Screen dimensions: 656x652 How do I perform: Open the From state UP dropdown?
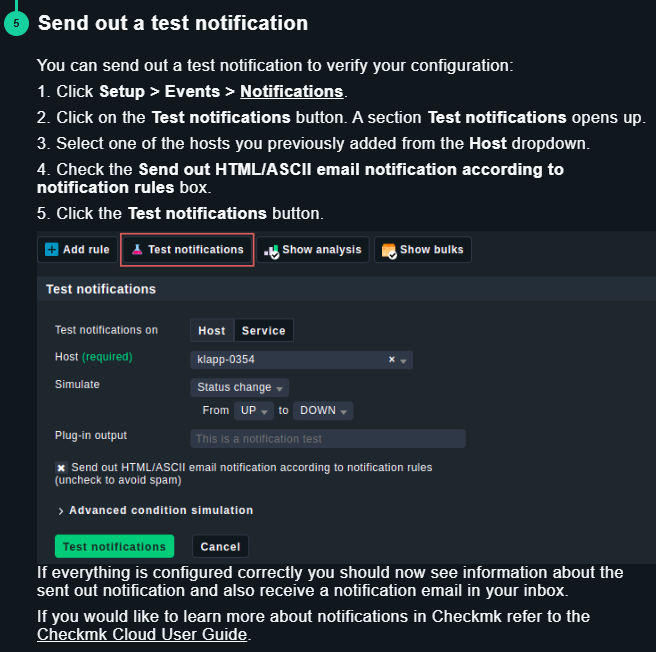coord(252,411)
